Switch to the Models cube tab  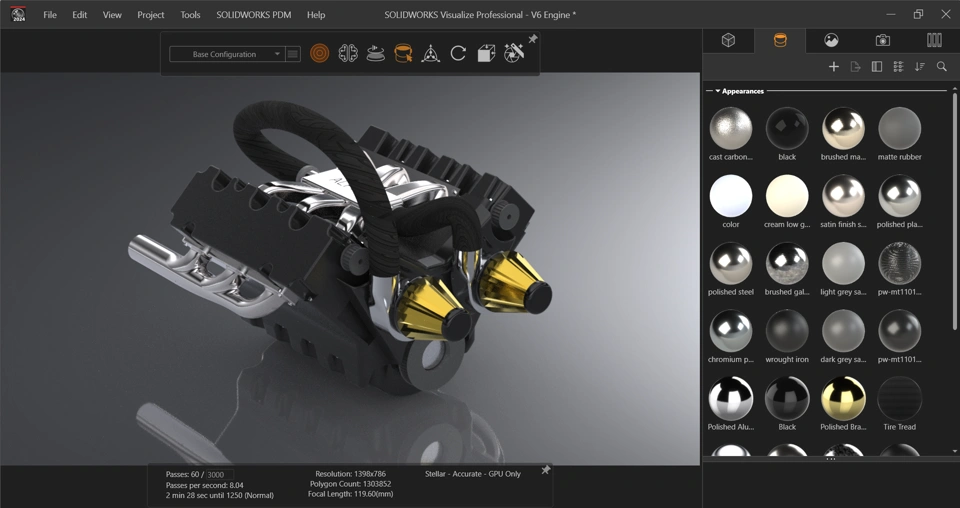click(728, 40)
